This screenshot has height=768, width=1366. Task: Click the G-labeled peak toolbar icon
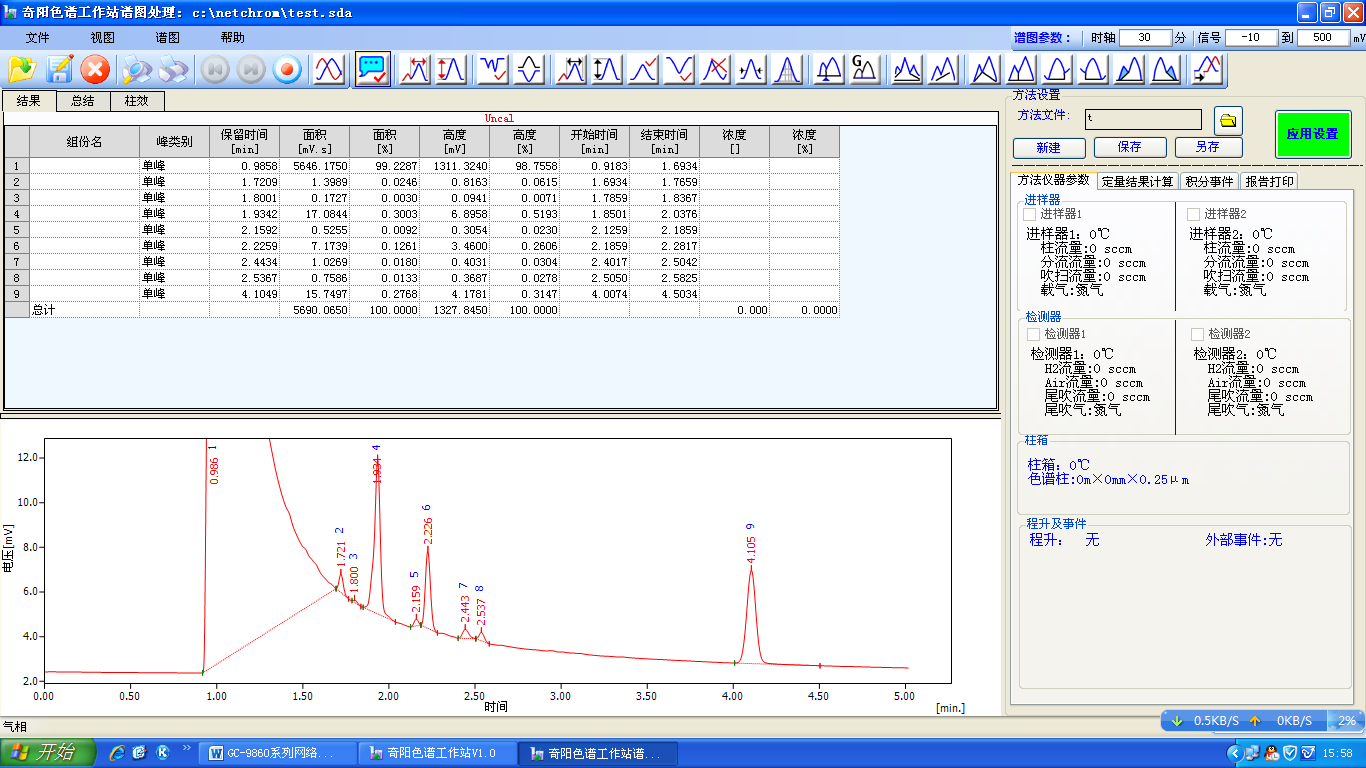[864, 69]
